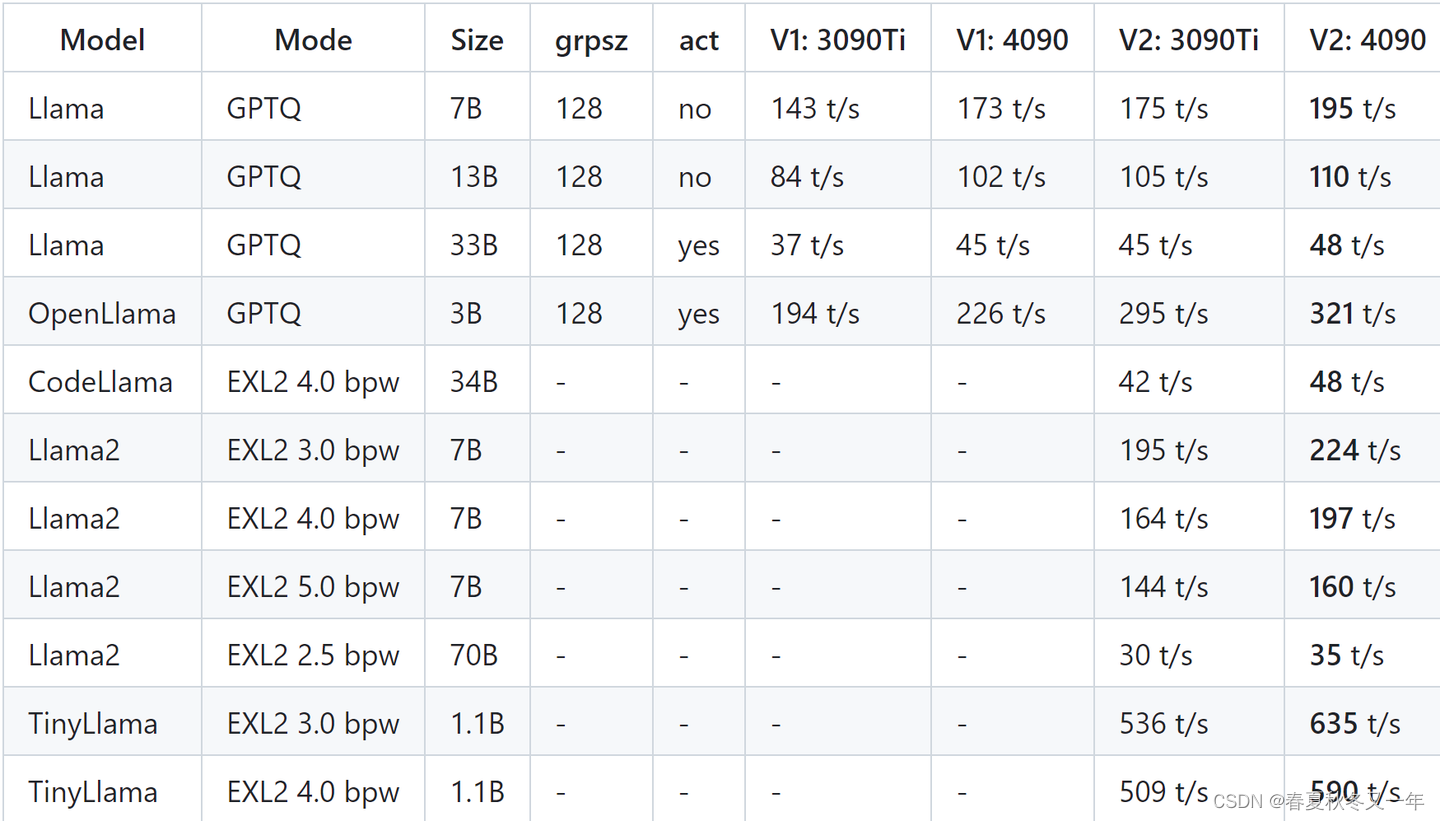Image resolution: width=1440 pixels, height=821 pixels.
Task: Click the 84 t/s cell
Action: point(837,177)
